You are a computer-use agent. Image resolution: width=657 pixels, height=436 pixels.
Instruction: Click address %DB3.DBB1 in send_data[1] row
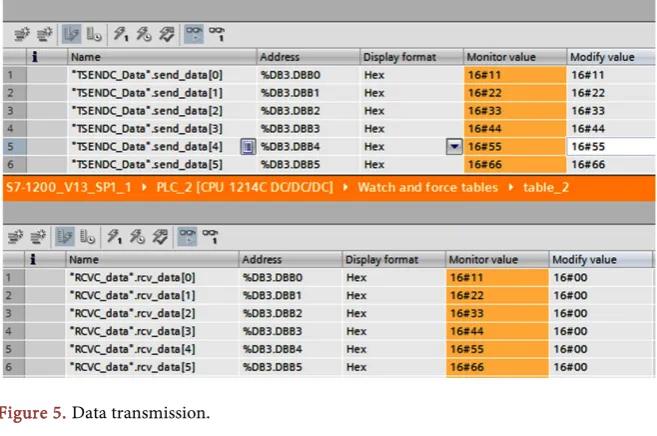[x=308, y=93]
